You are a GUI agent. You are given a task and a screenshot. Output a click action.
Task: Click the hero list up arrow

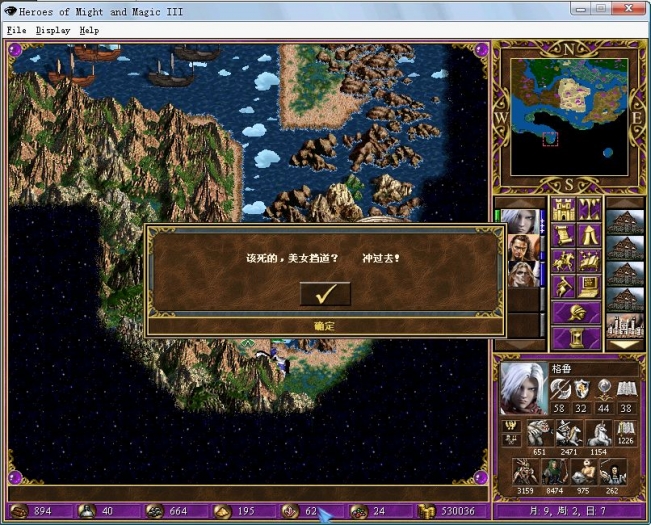point(520,203)
